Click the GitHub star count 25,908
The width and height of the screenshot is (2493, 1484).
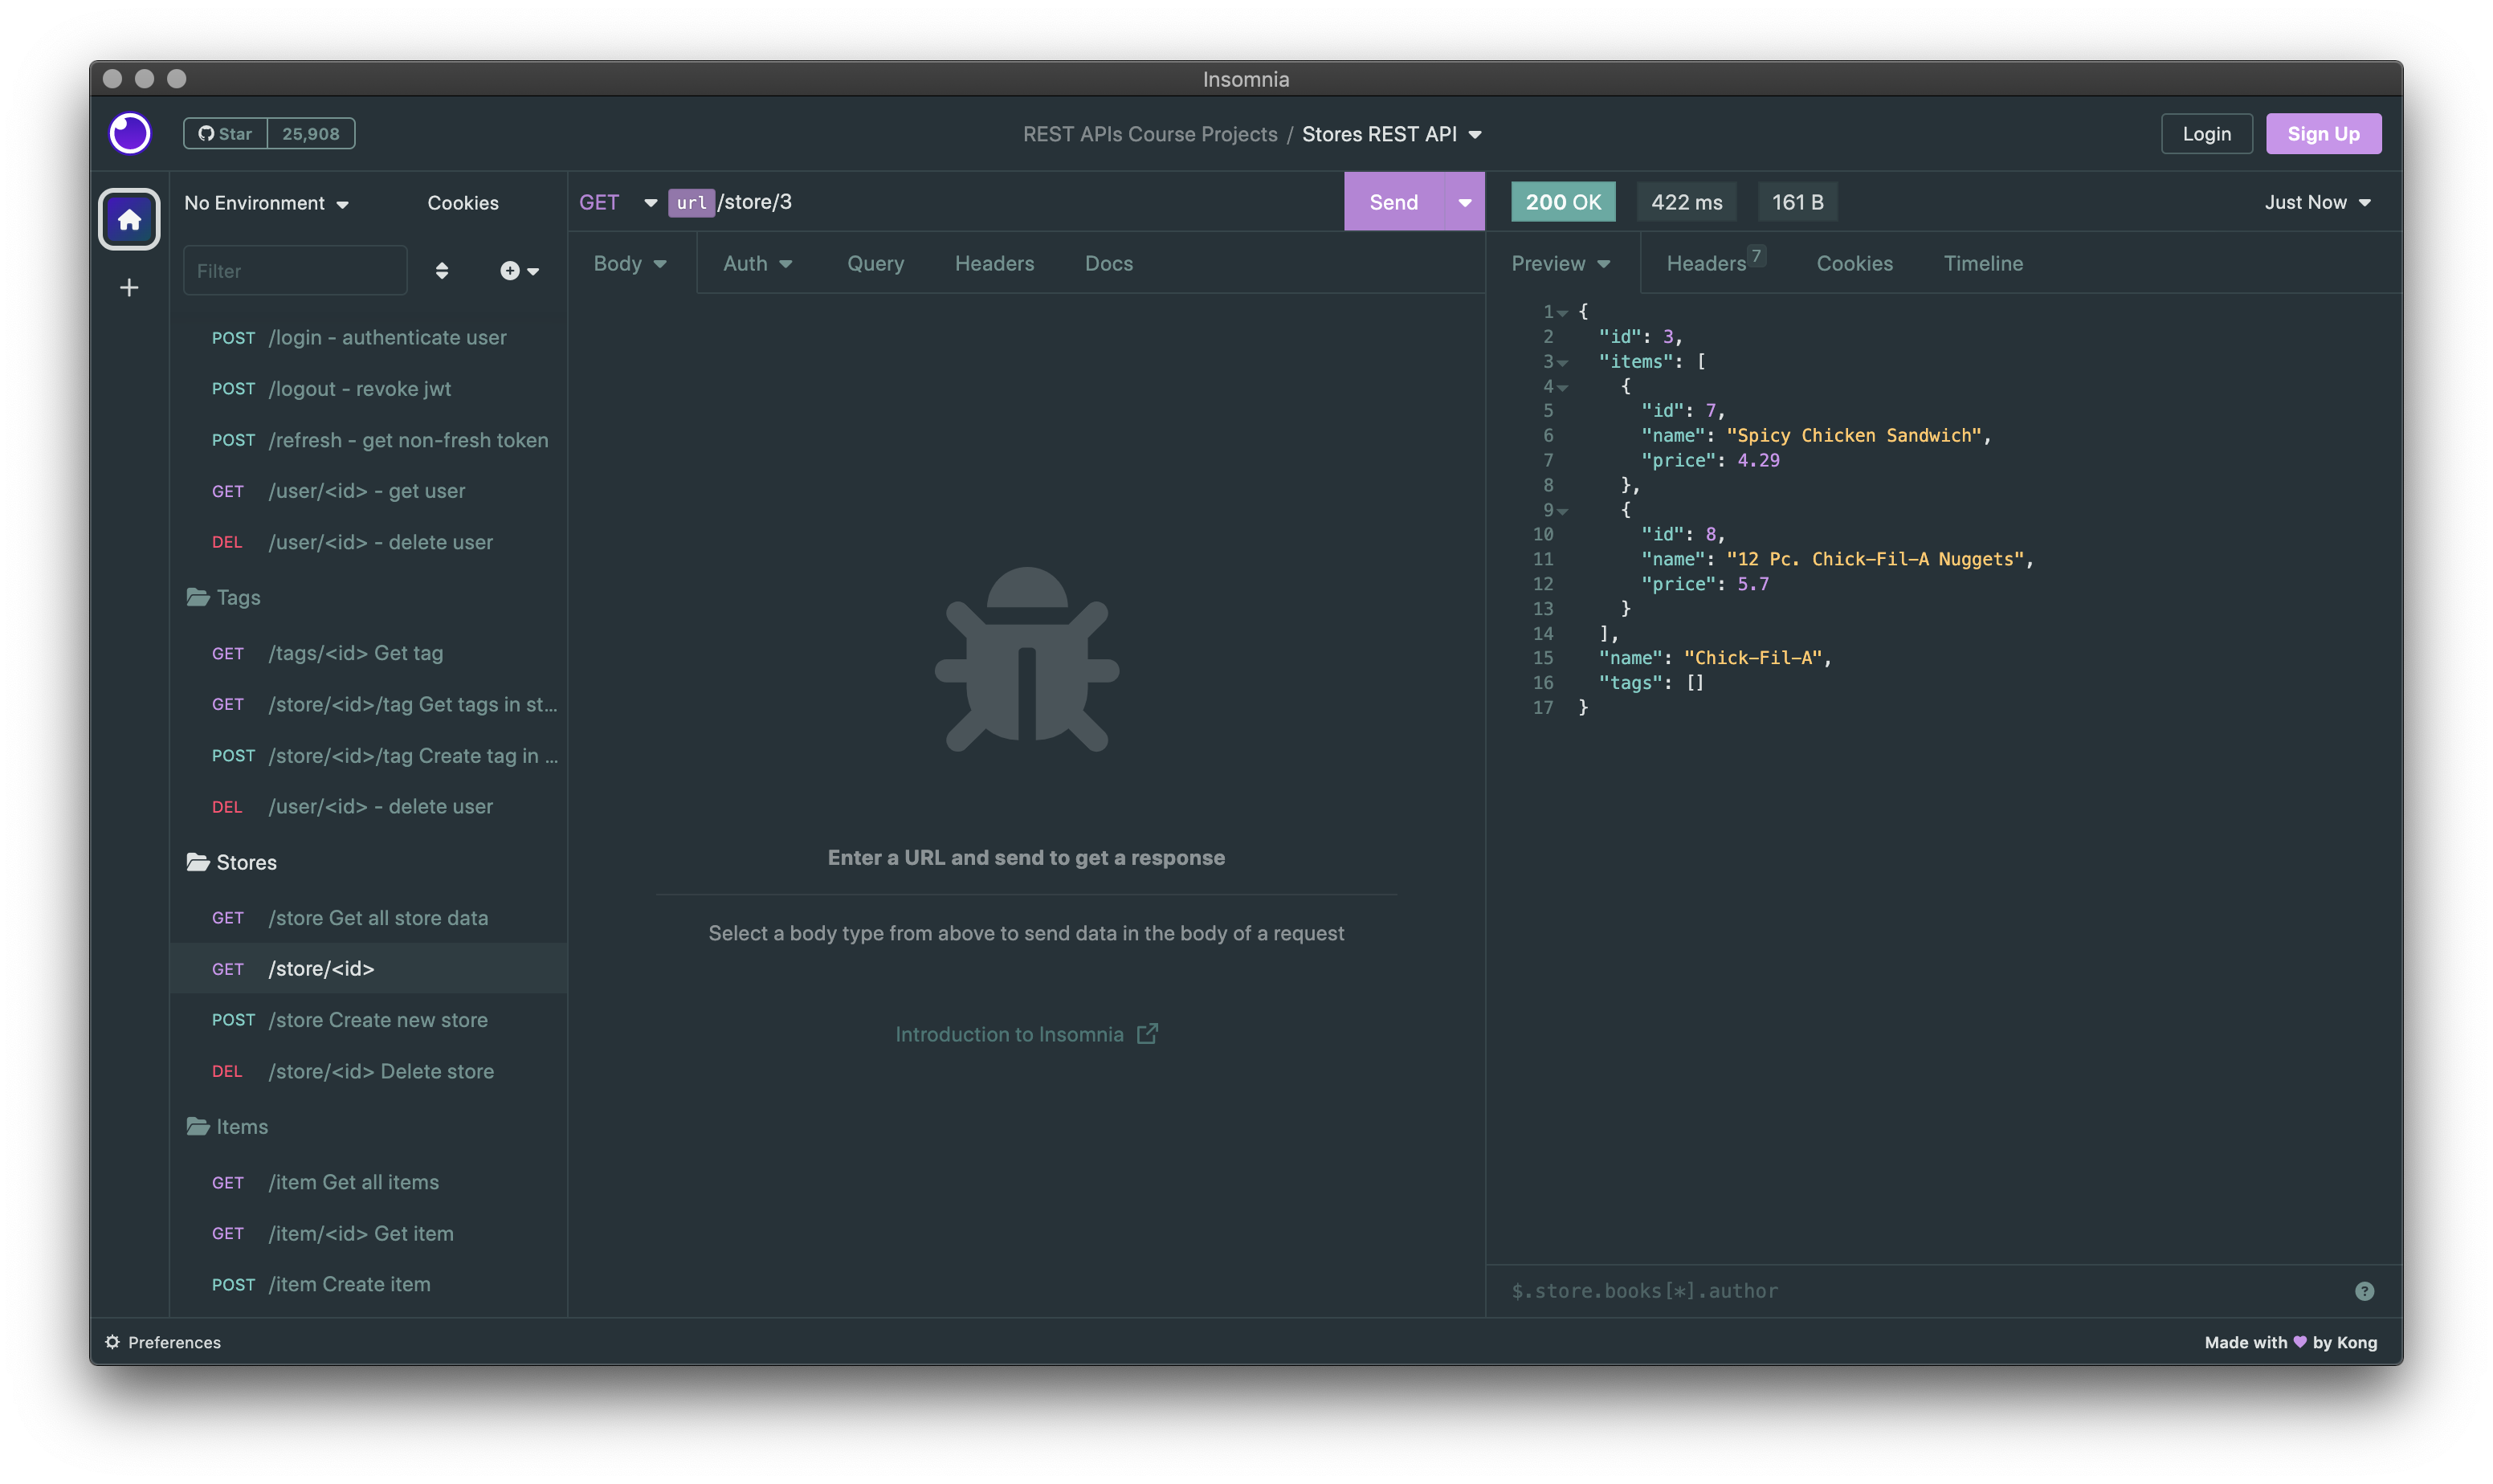pyautogui.click(x=311, y=133)
